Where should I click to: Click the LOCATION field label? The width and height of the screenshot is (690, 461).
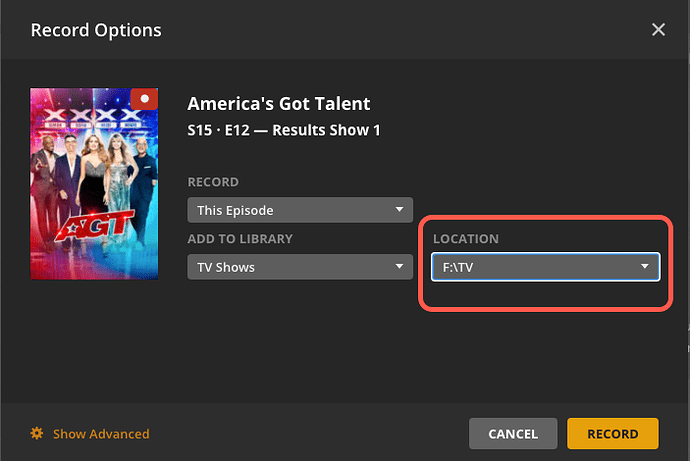coord(465,240)
